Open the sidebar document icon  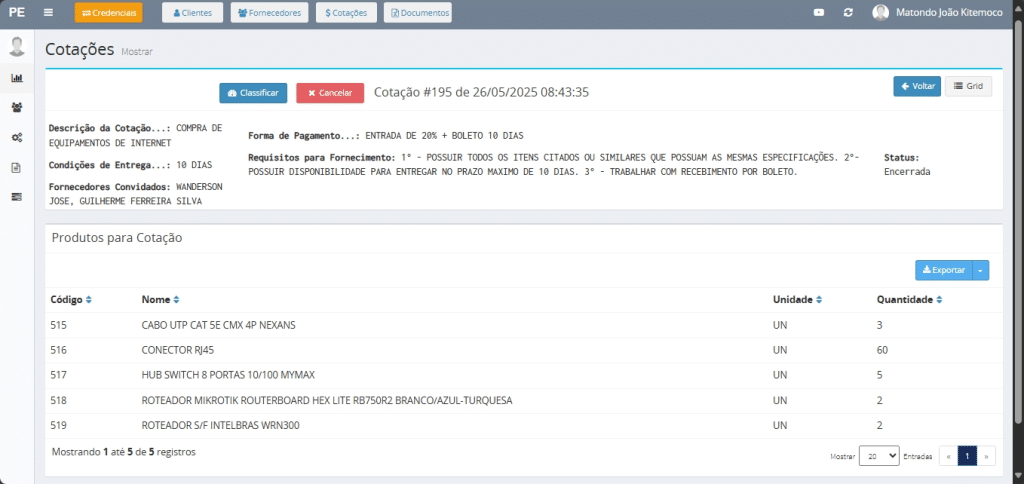click(17, 168)
